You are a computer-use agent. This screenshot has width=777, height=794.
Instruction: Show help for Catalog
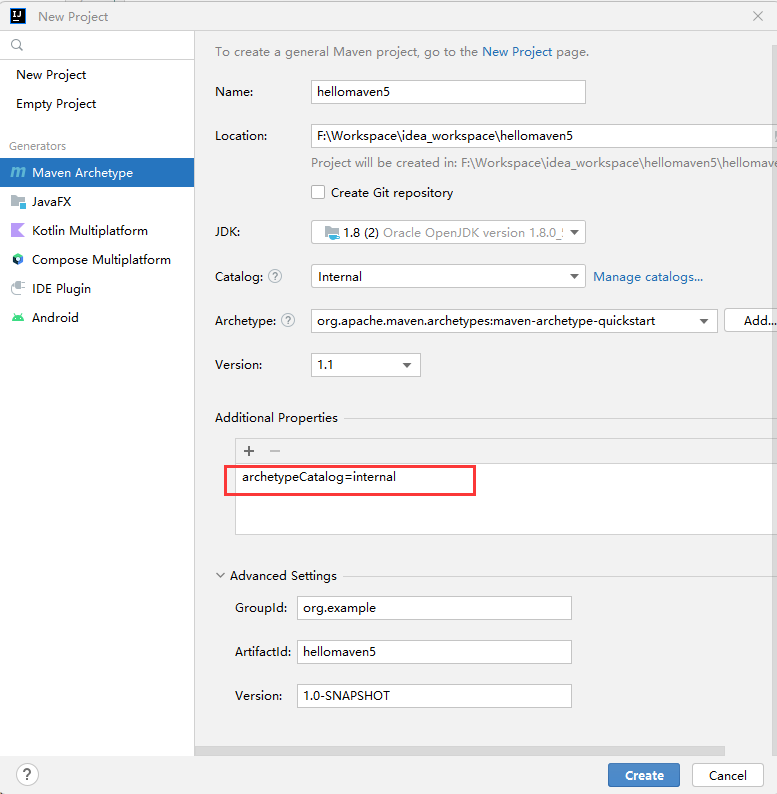pos(275,276)
